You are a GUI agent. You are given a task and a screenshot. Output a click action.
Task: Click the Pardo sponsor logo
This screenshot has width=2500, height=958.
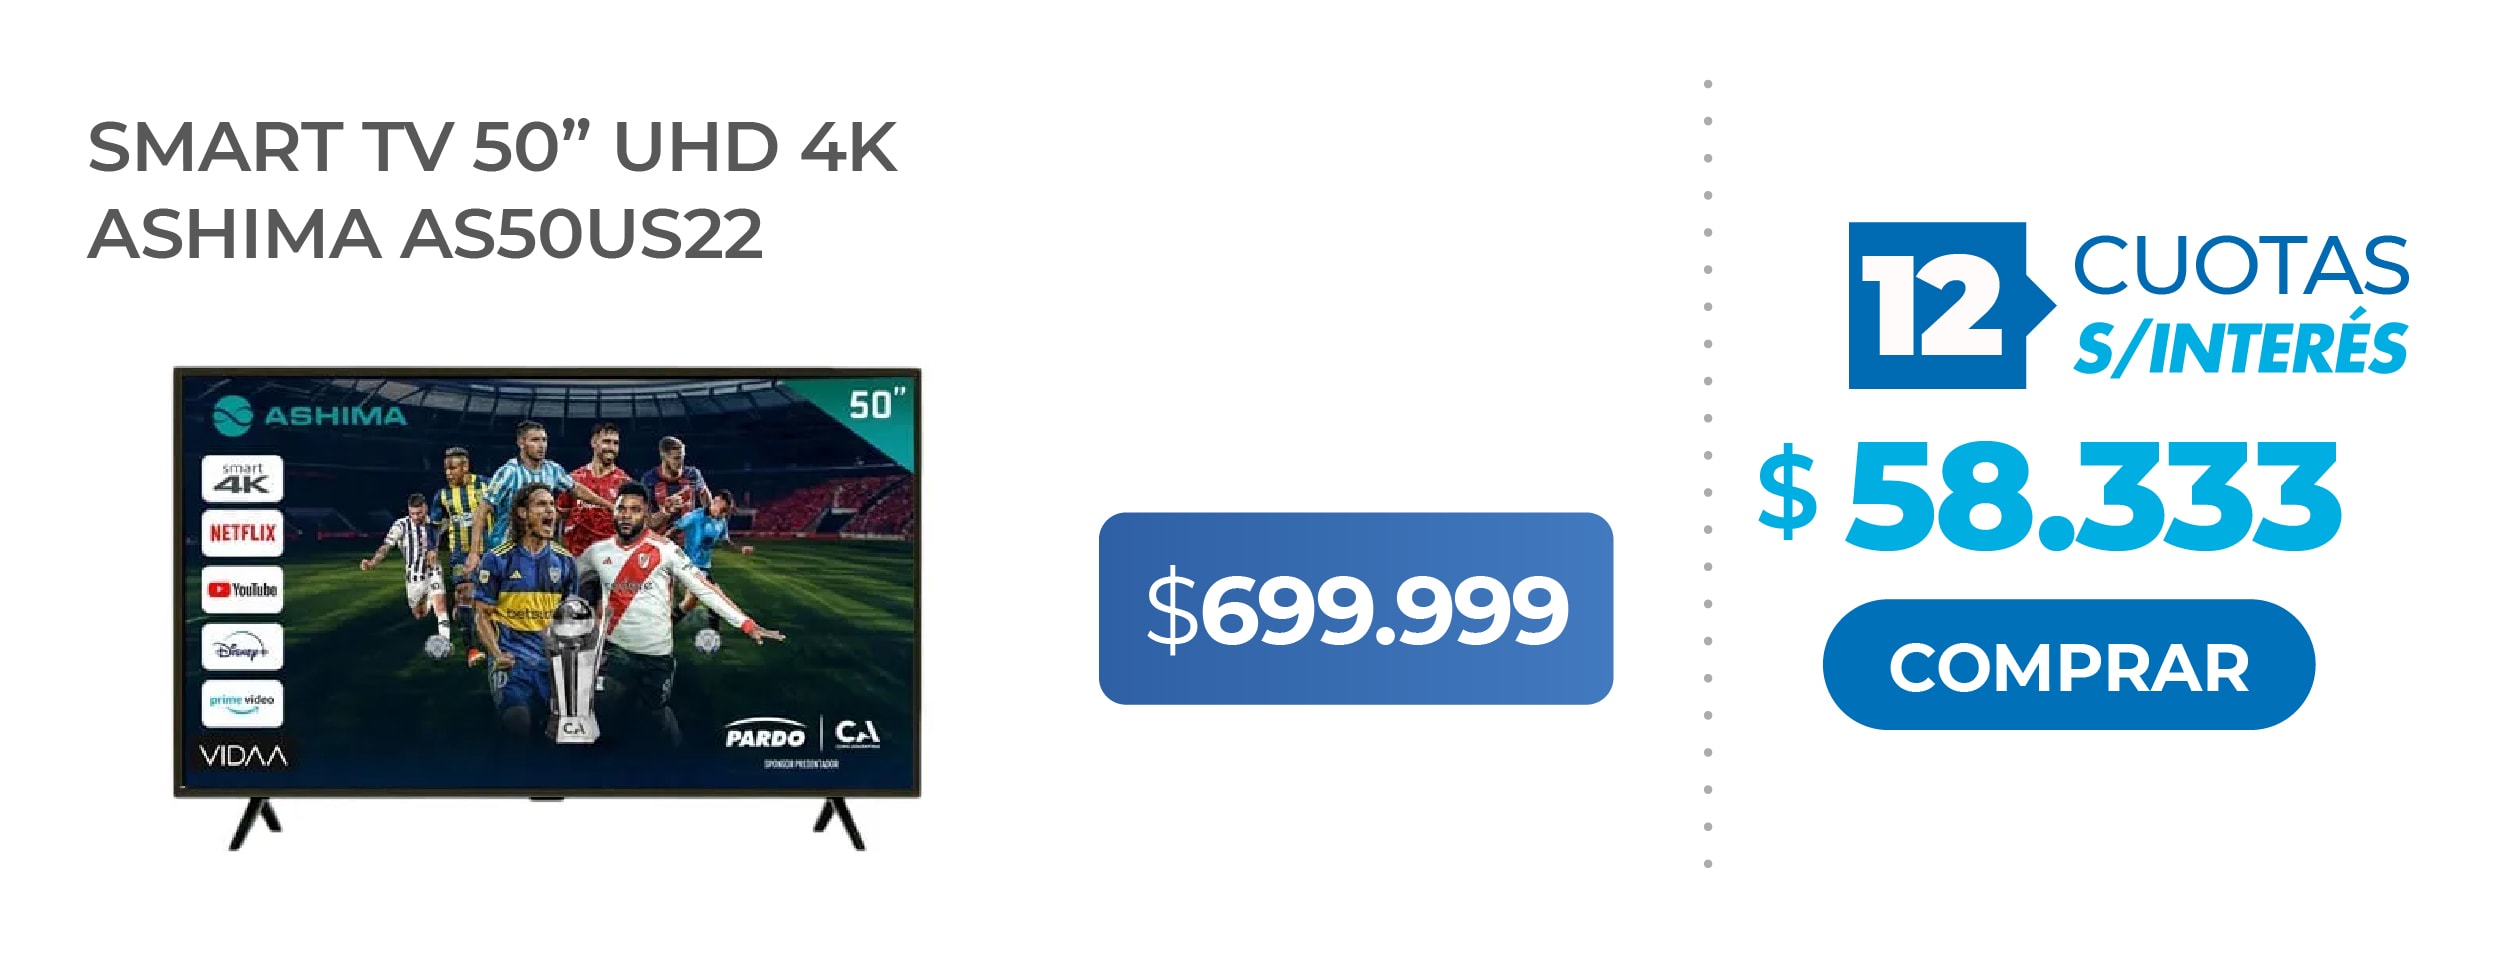(765, 734)
